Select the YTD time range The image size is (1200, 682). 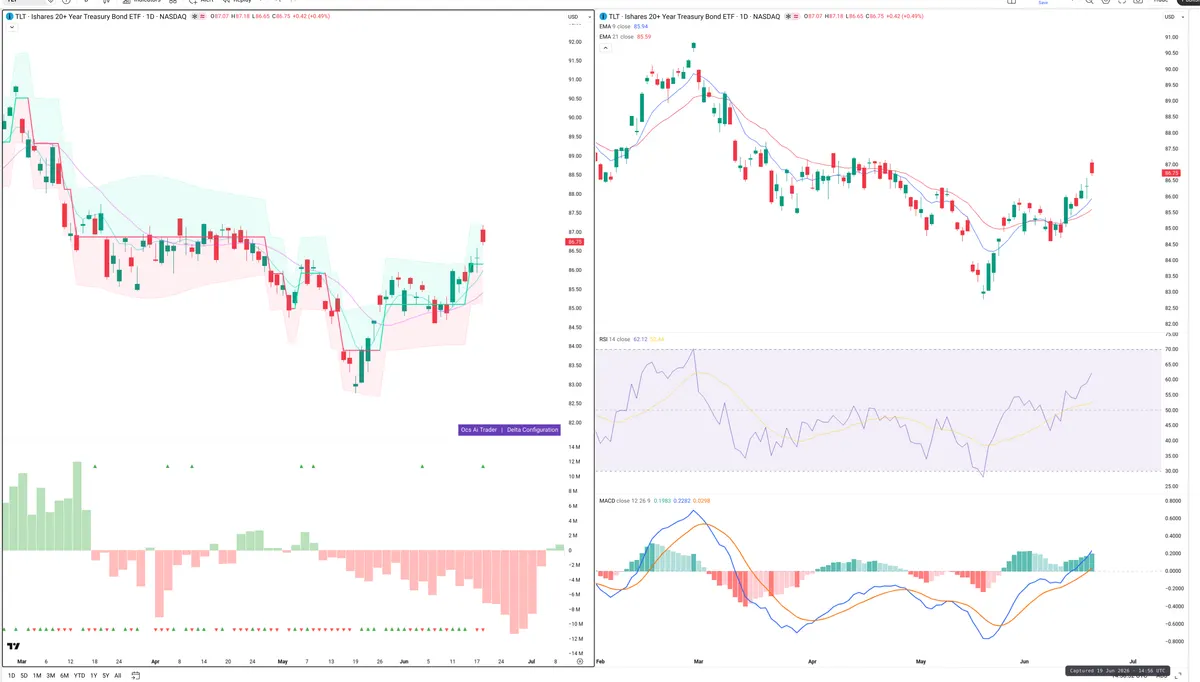click(79, 676)
